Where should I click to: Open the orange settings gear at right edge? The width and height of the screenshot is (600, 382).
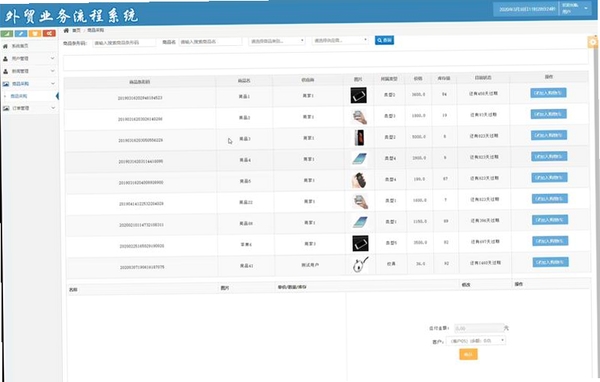coord(593,42)
